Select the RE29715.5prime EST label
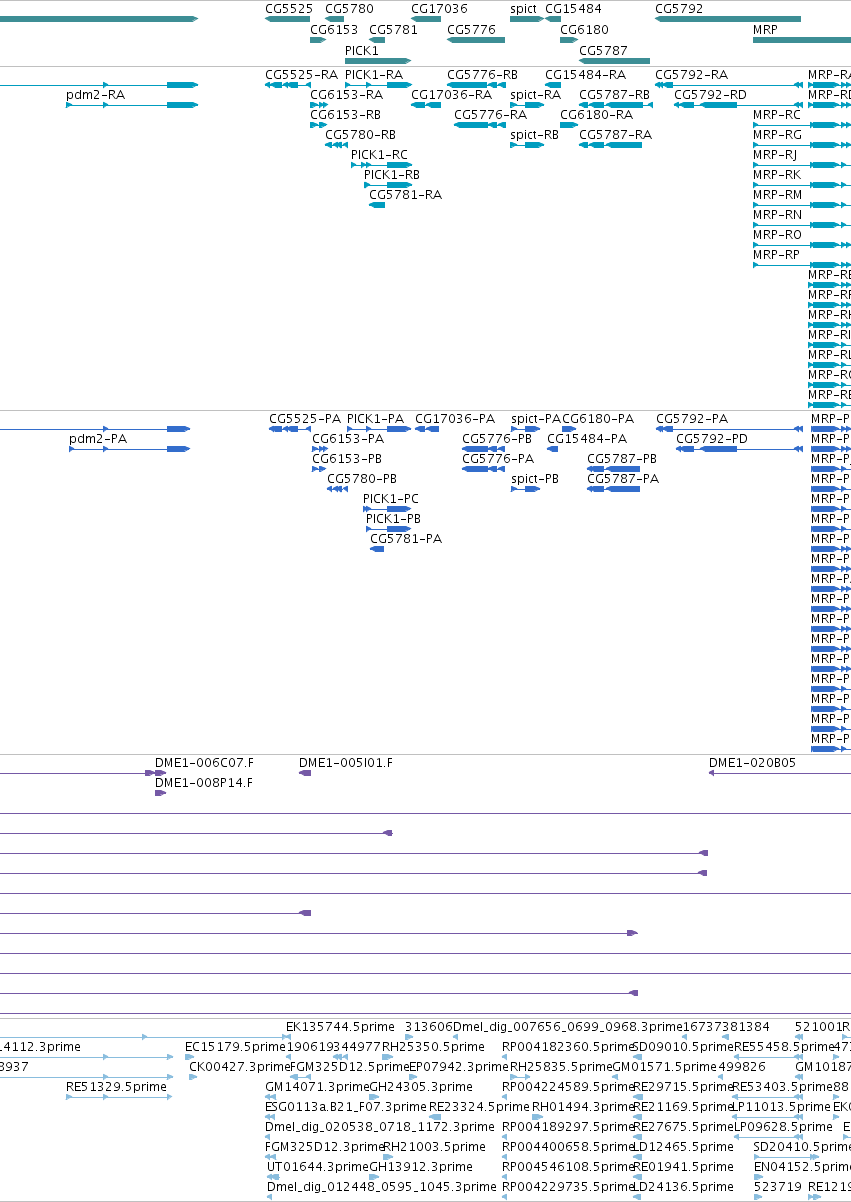Viewport: 851px width, 1202px height. [683, 1087]
